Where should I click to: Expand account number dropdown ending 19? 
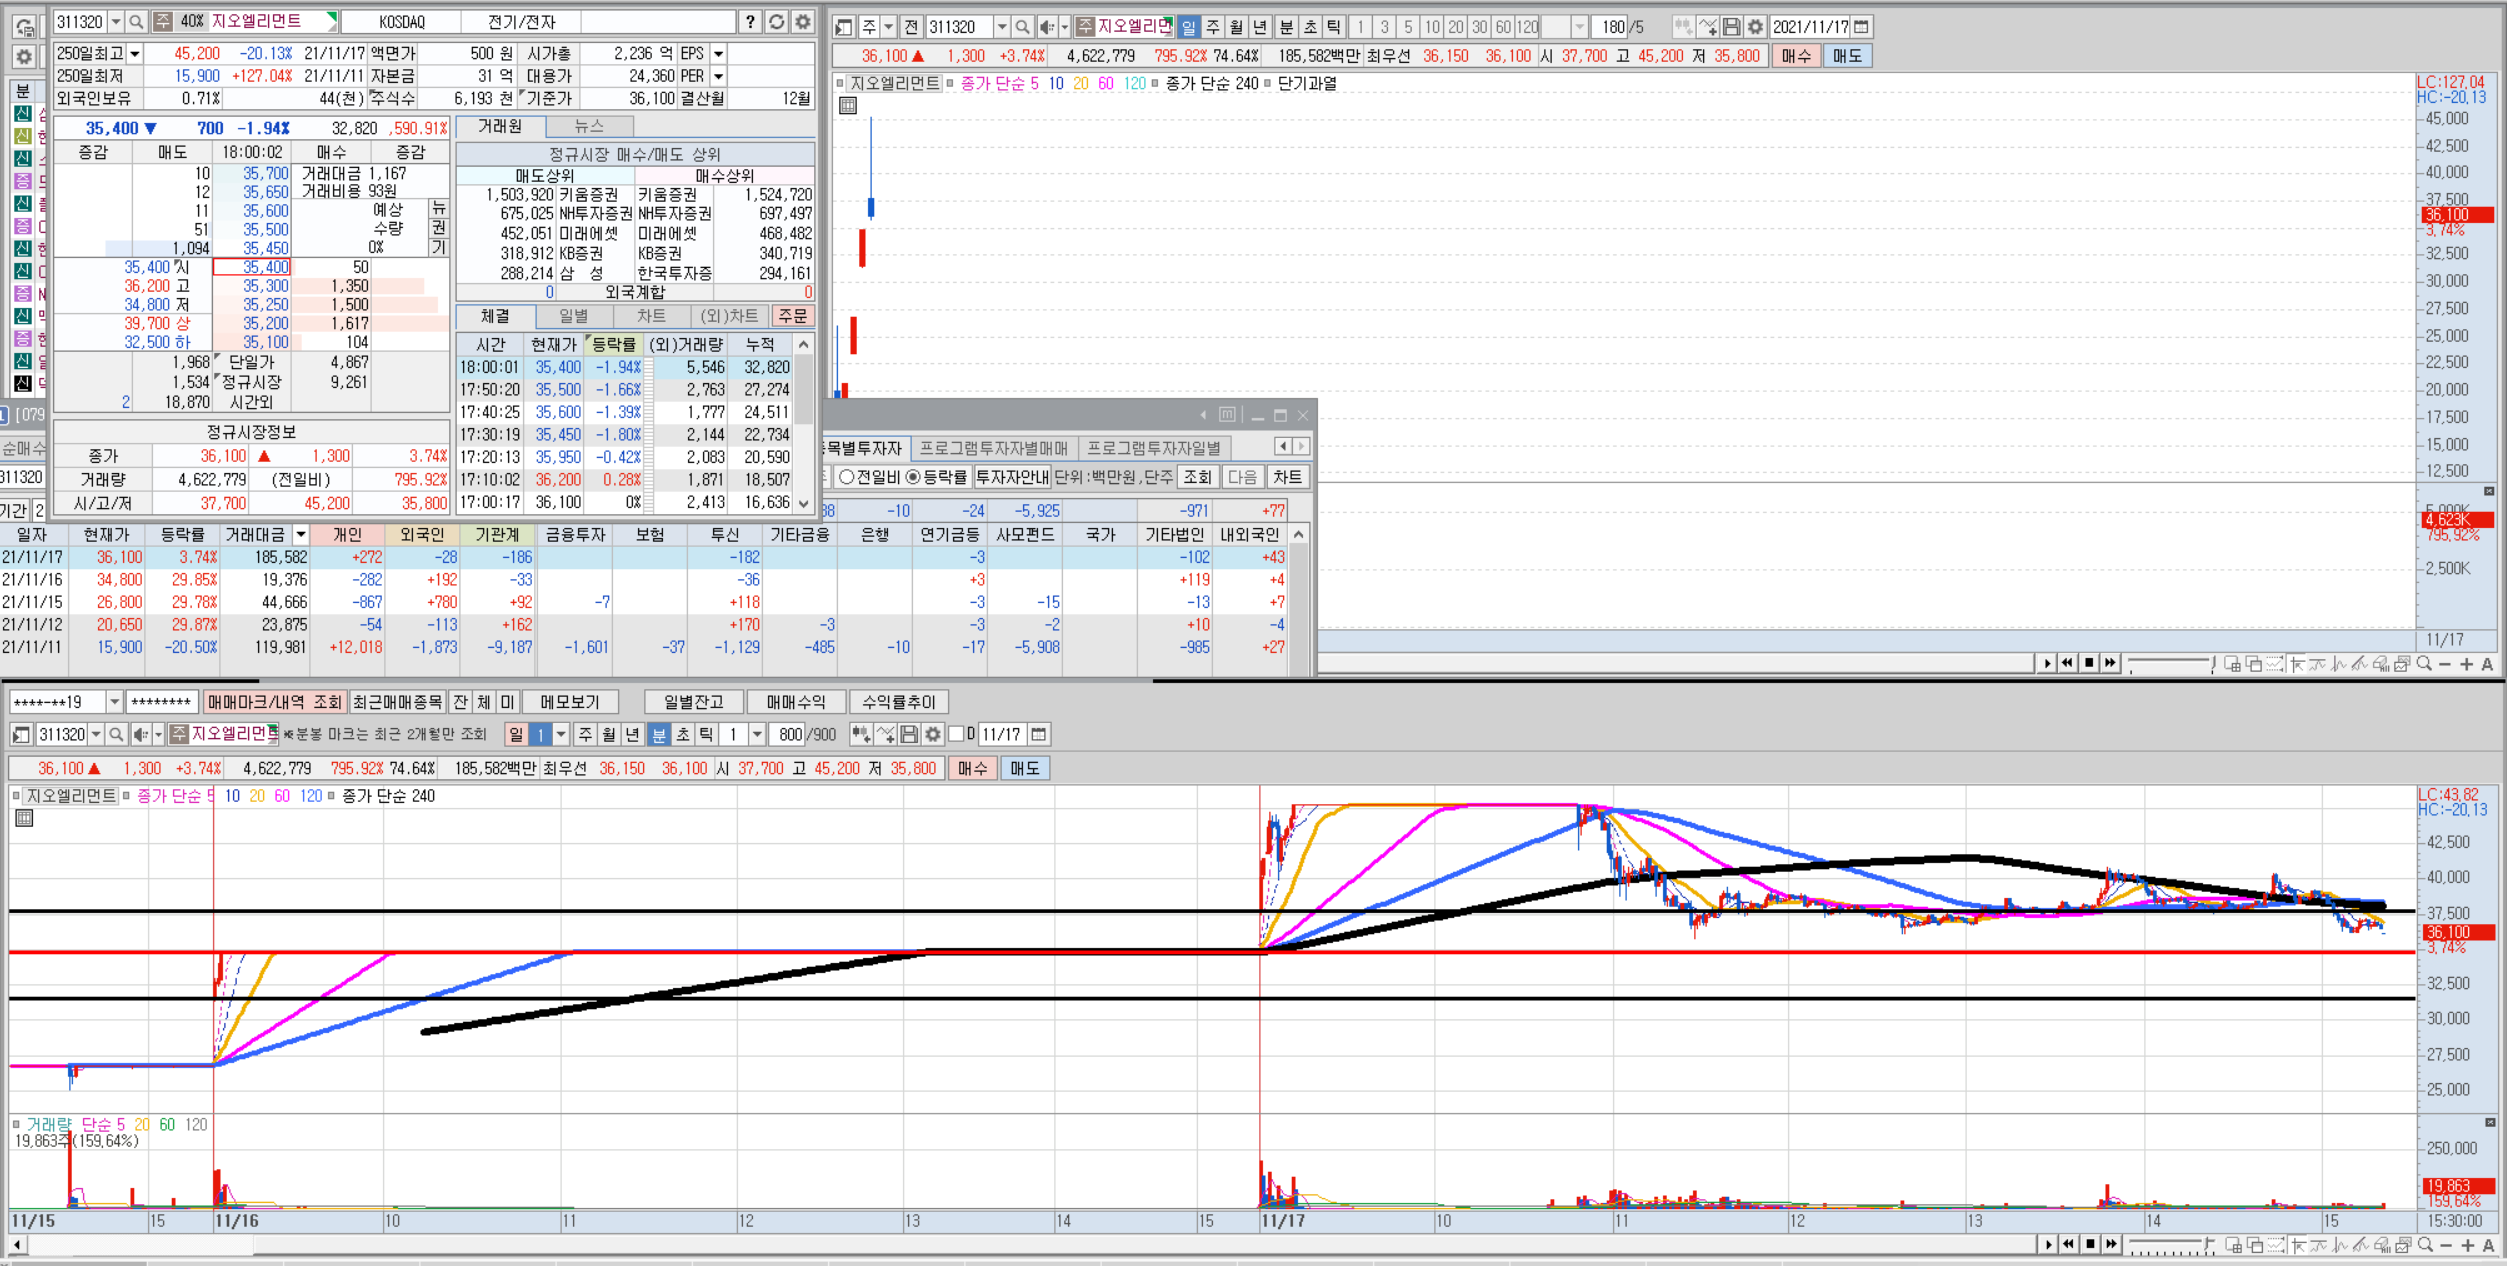coord(114,702)
